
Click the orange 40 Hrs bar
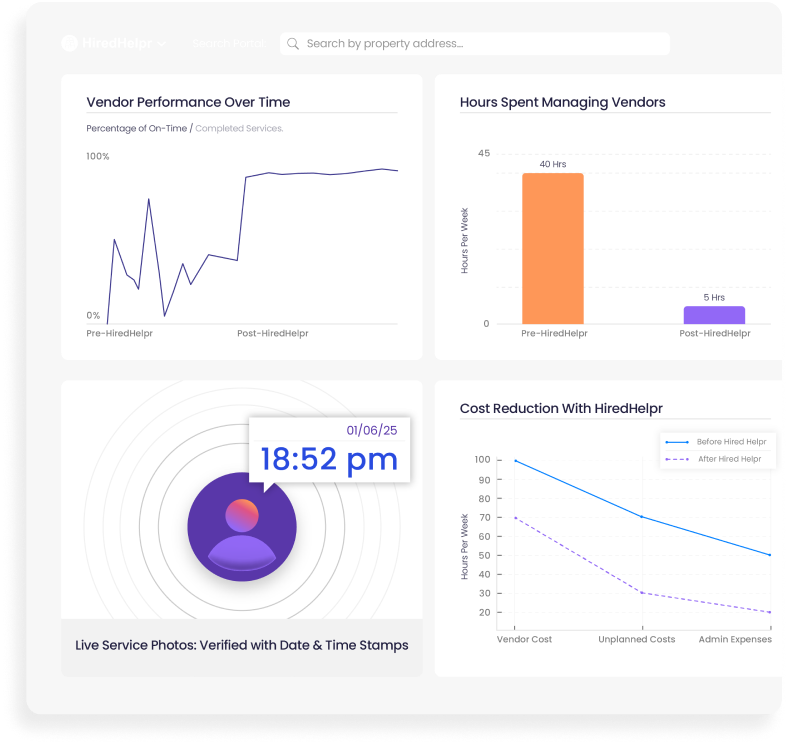553,248
